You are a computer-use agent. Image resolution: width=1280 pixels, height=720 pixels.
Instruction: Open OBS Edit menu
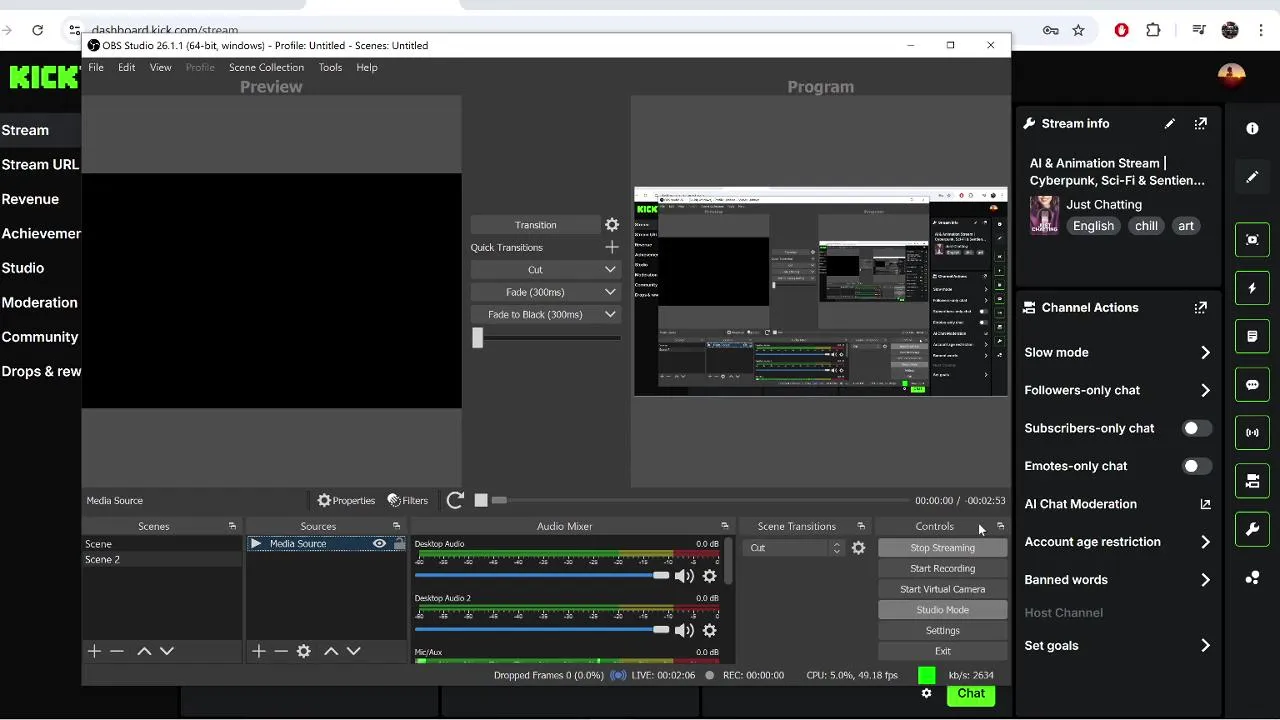coord(127,67)
